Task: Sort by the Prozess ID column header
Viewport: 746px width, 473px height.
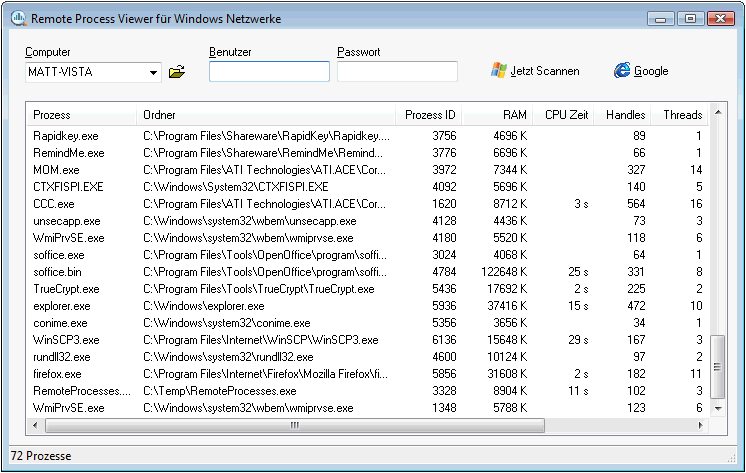Action: coord(429,115)
